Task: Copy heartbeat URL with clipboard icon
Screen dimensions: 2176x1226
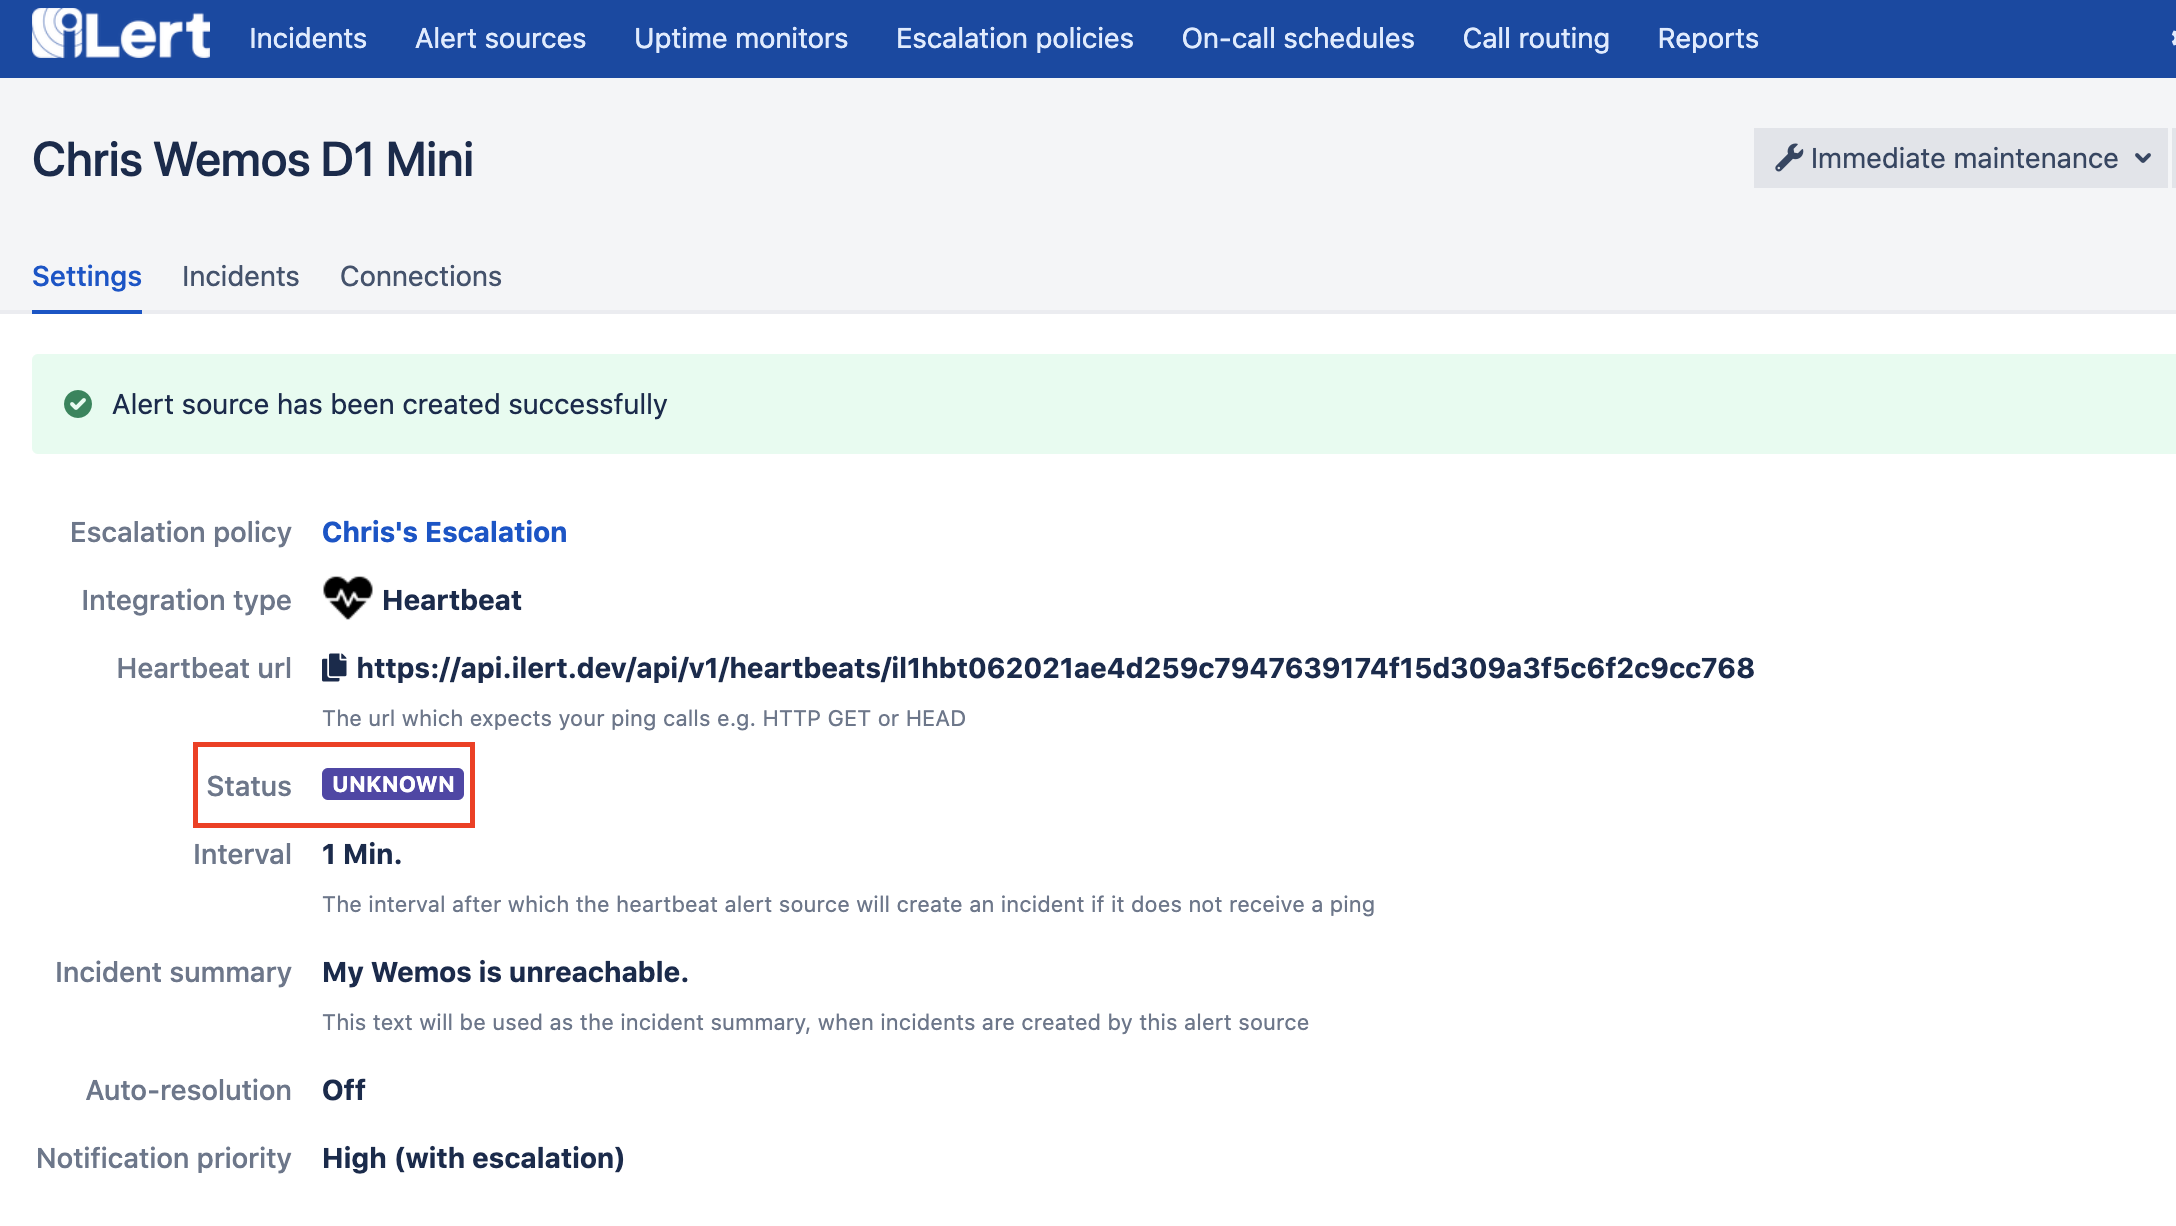Action: (334, 667)
